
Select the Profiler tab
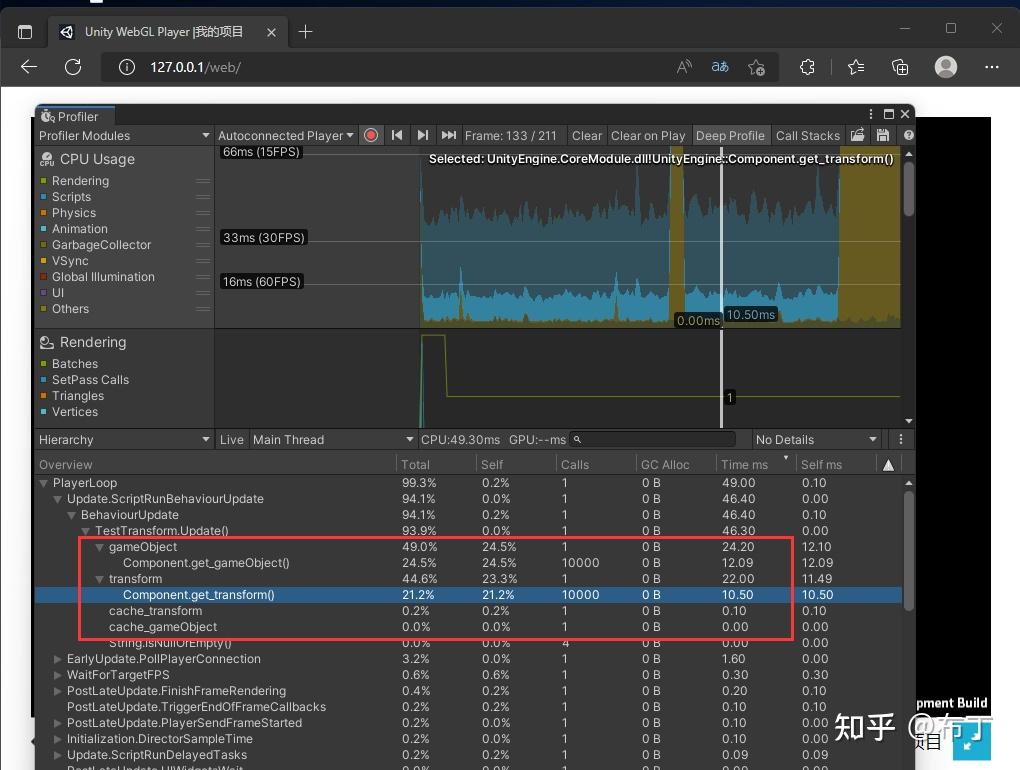click(75, 116)
